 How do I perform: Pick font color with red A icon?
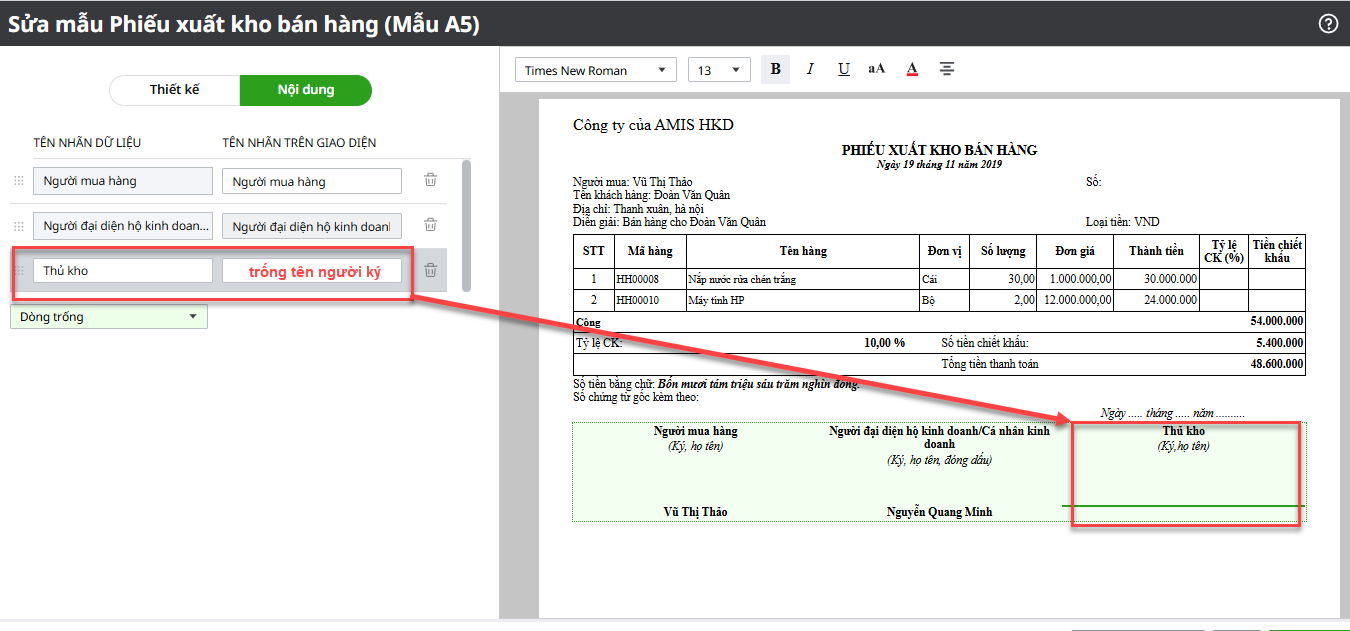911,69
